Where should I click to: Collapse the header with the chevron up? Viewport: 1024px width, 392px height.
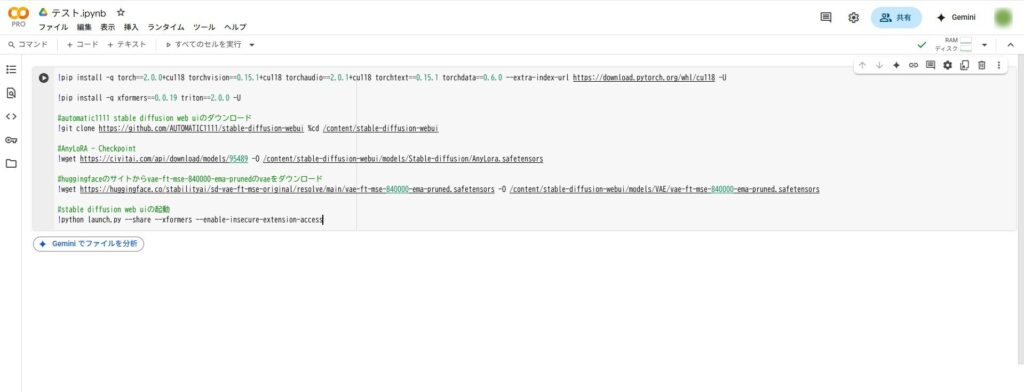point(1010,45)
